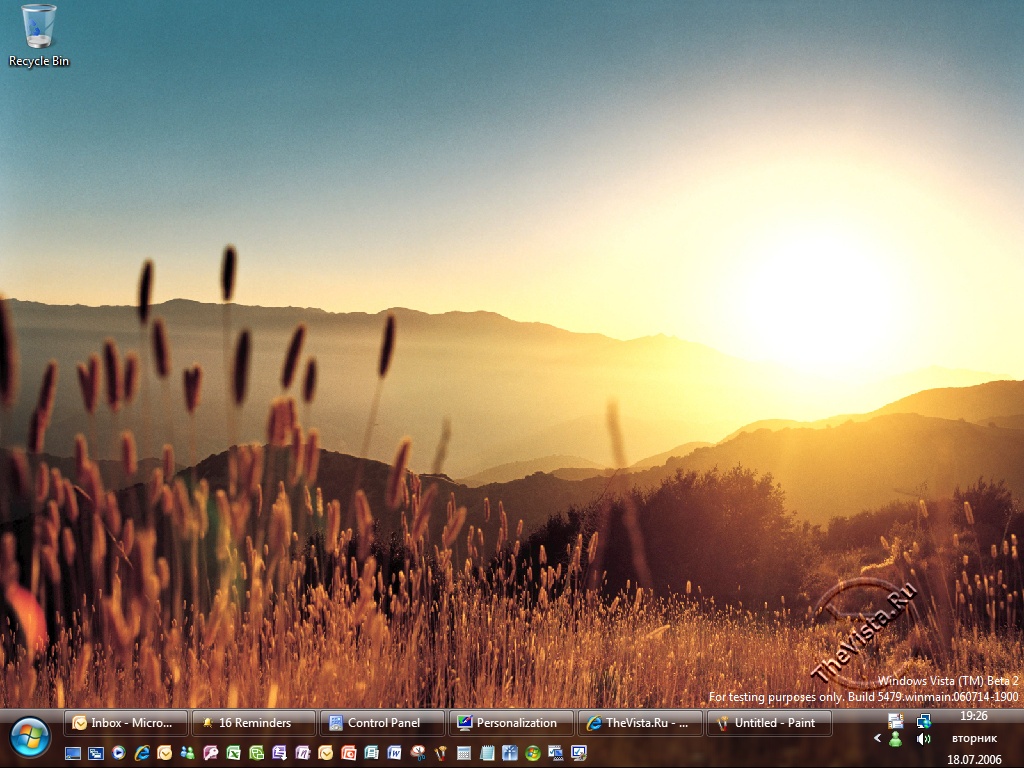This screenshot has height=768, width=1024.
Task: Click the clock showing 19:26
Action: pos(973,716)
